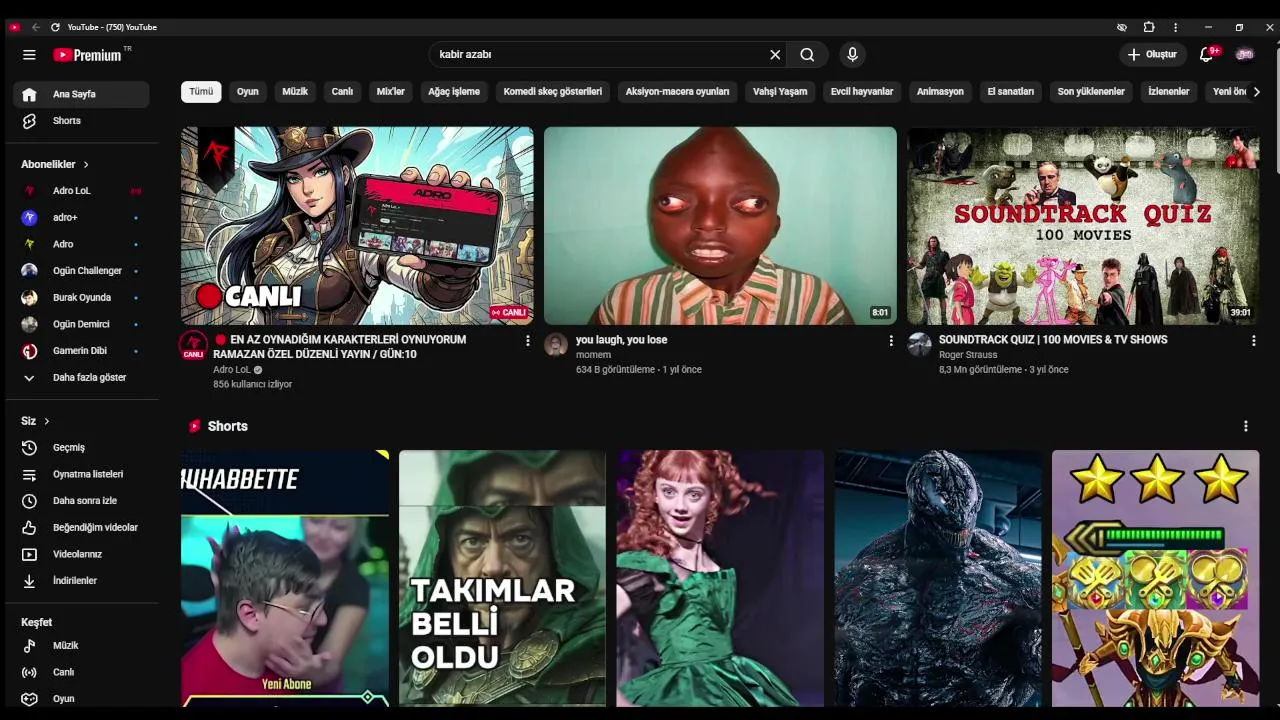1280x720 pixels.
Task: Open browser three-dot menu in title bar
Action: [1175, 27]
